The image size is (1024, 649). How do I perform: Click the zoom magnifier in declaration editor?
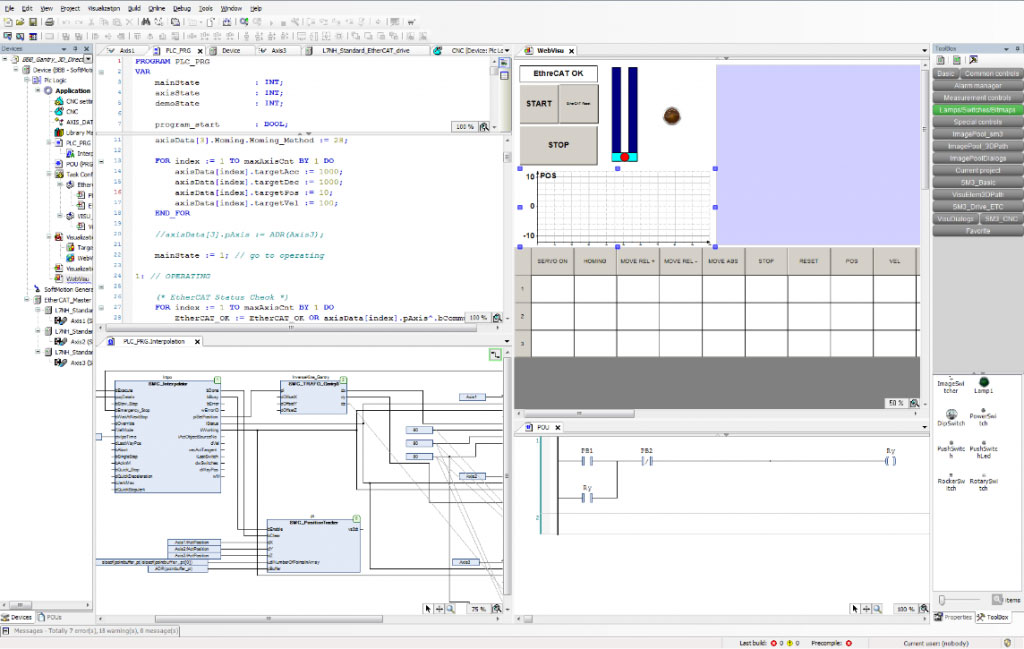(x=484, y=127)
